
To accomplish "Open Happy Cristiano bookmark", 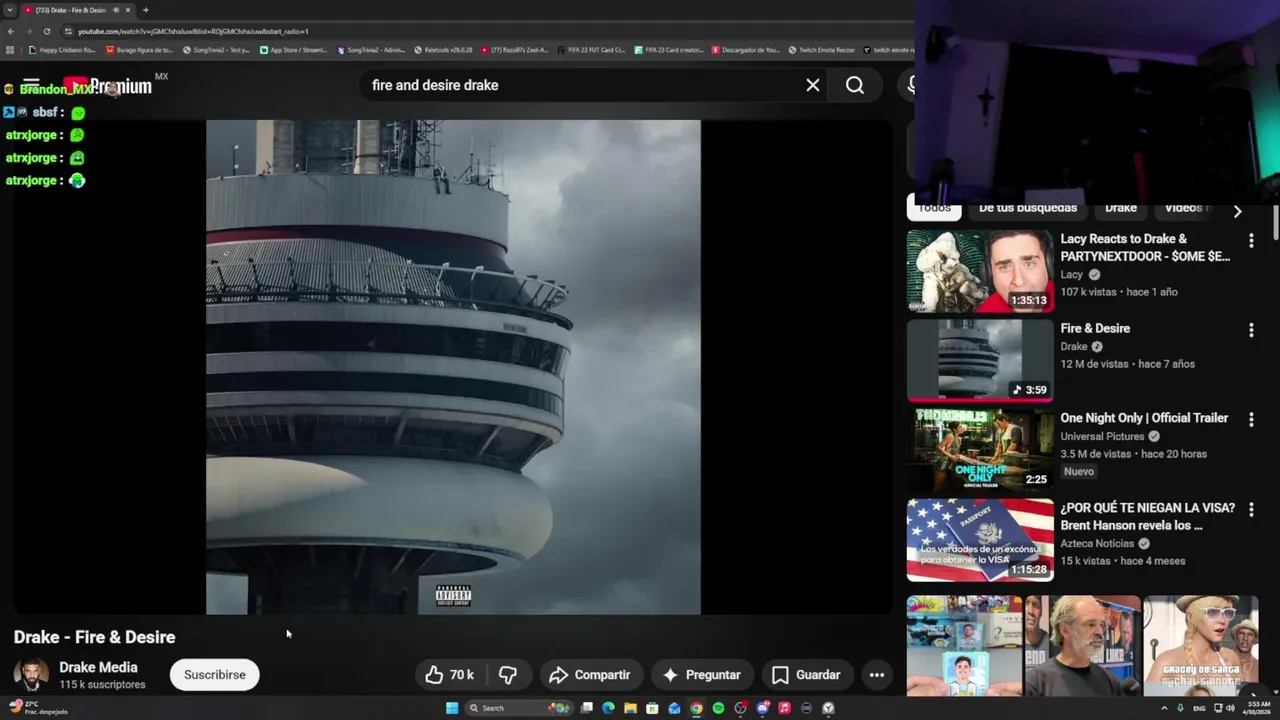I will 62,50.
